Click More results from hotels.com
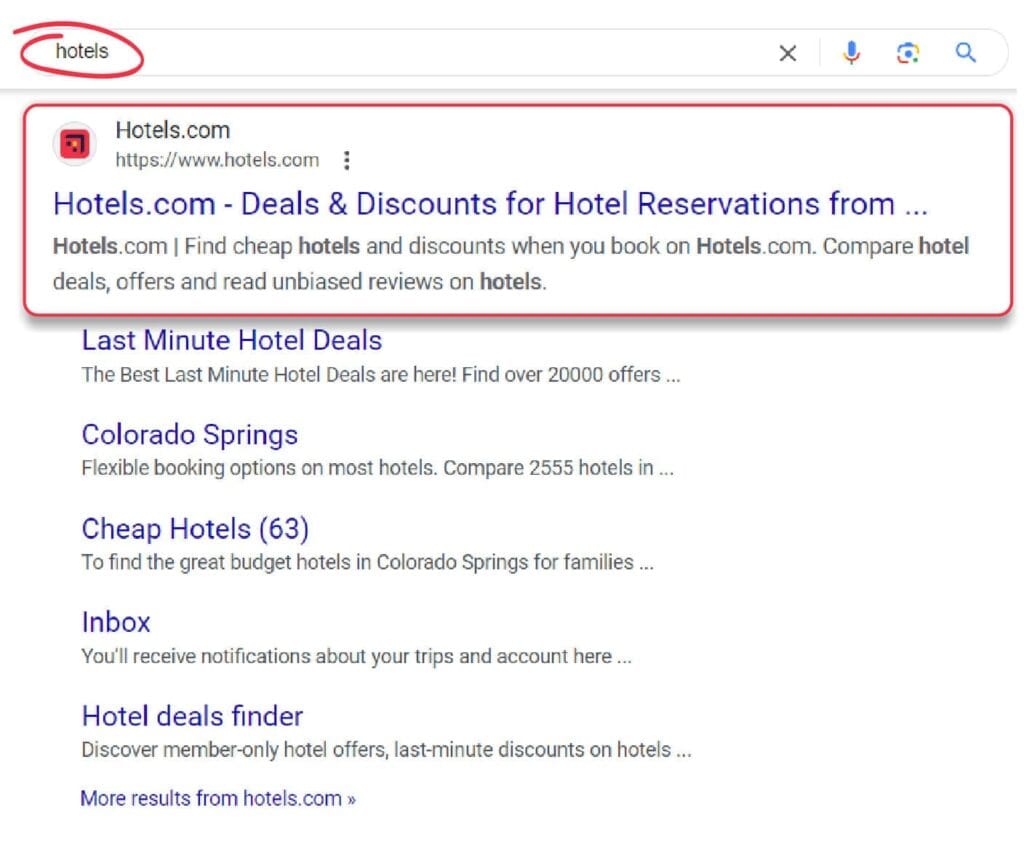Viewport: 1024px width, 842px height. (x=217, y=798)
